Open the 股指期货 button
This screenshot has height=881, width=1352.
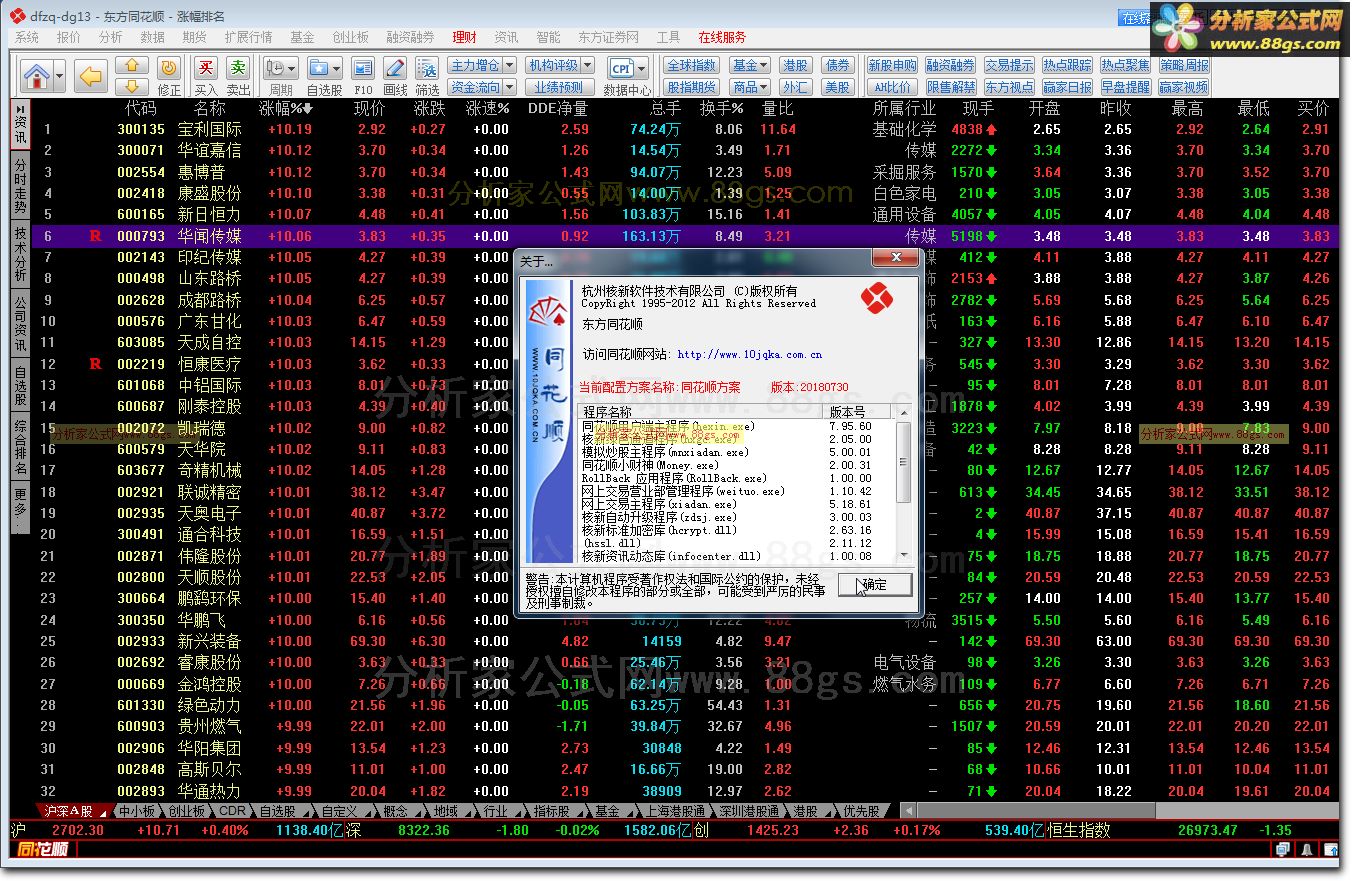click(691, 87)
